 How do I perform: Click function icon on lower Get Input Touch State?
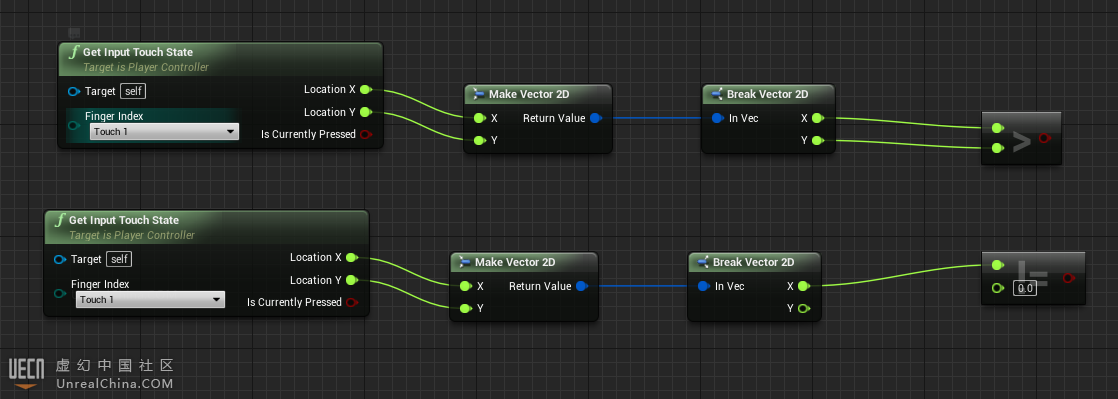click(x=58, y=220)
